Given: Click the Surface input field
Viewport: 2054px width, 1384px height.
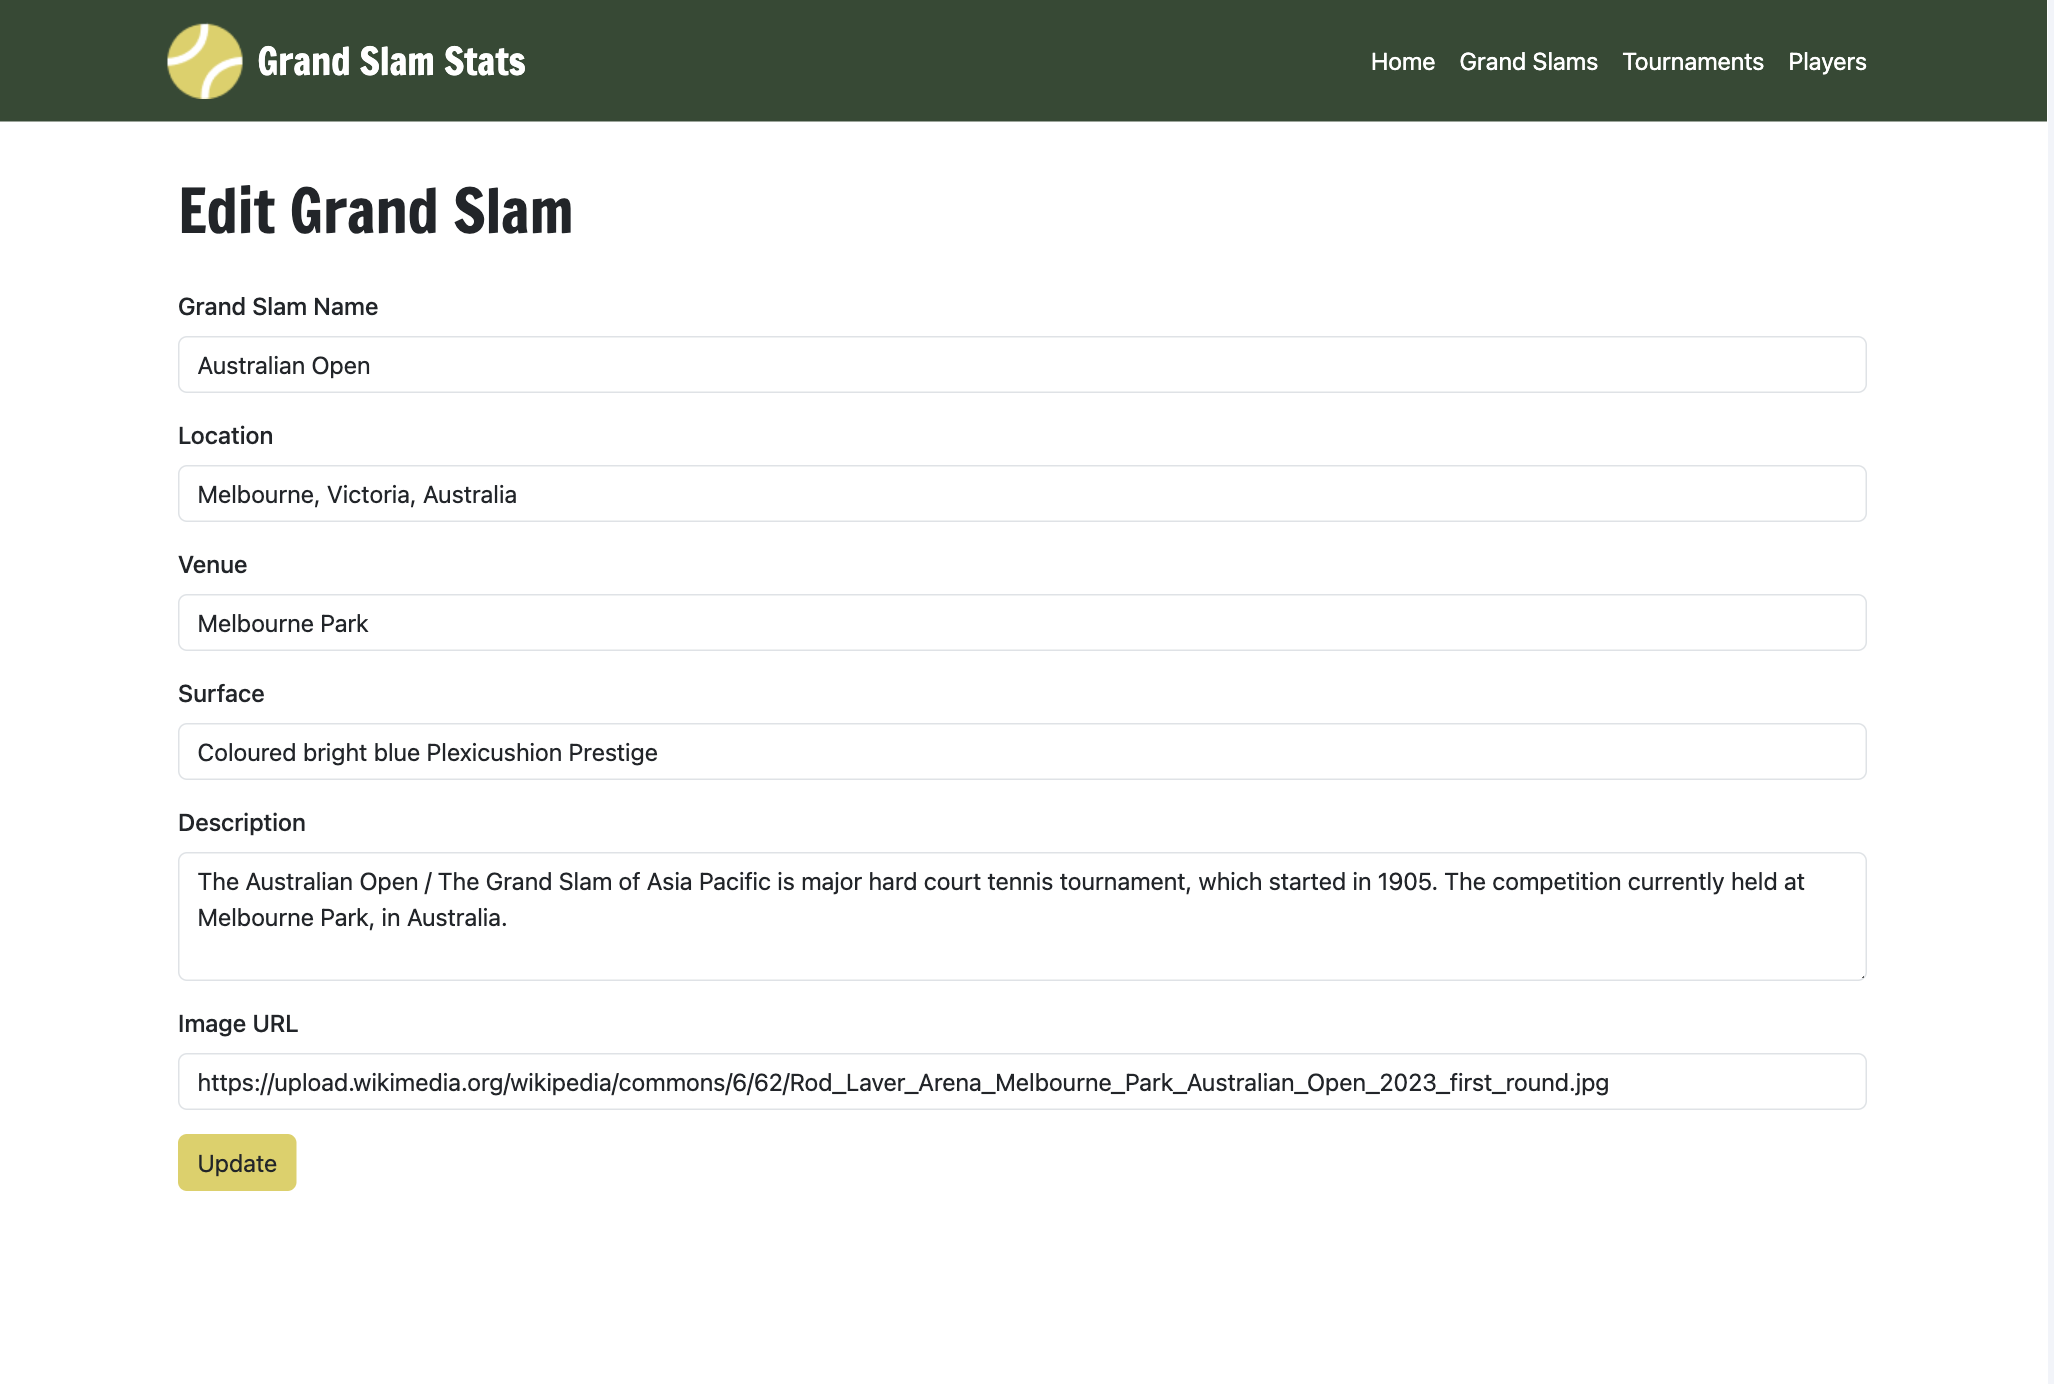Looking at the screenshot, I should click(1020, 751).
